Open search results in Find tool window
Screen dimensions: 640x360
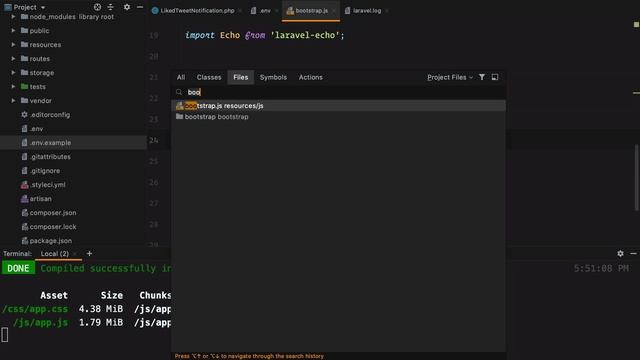point(495,77)
